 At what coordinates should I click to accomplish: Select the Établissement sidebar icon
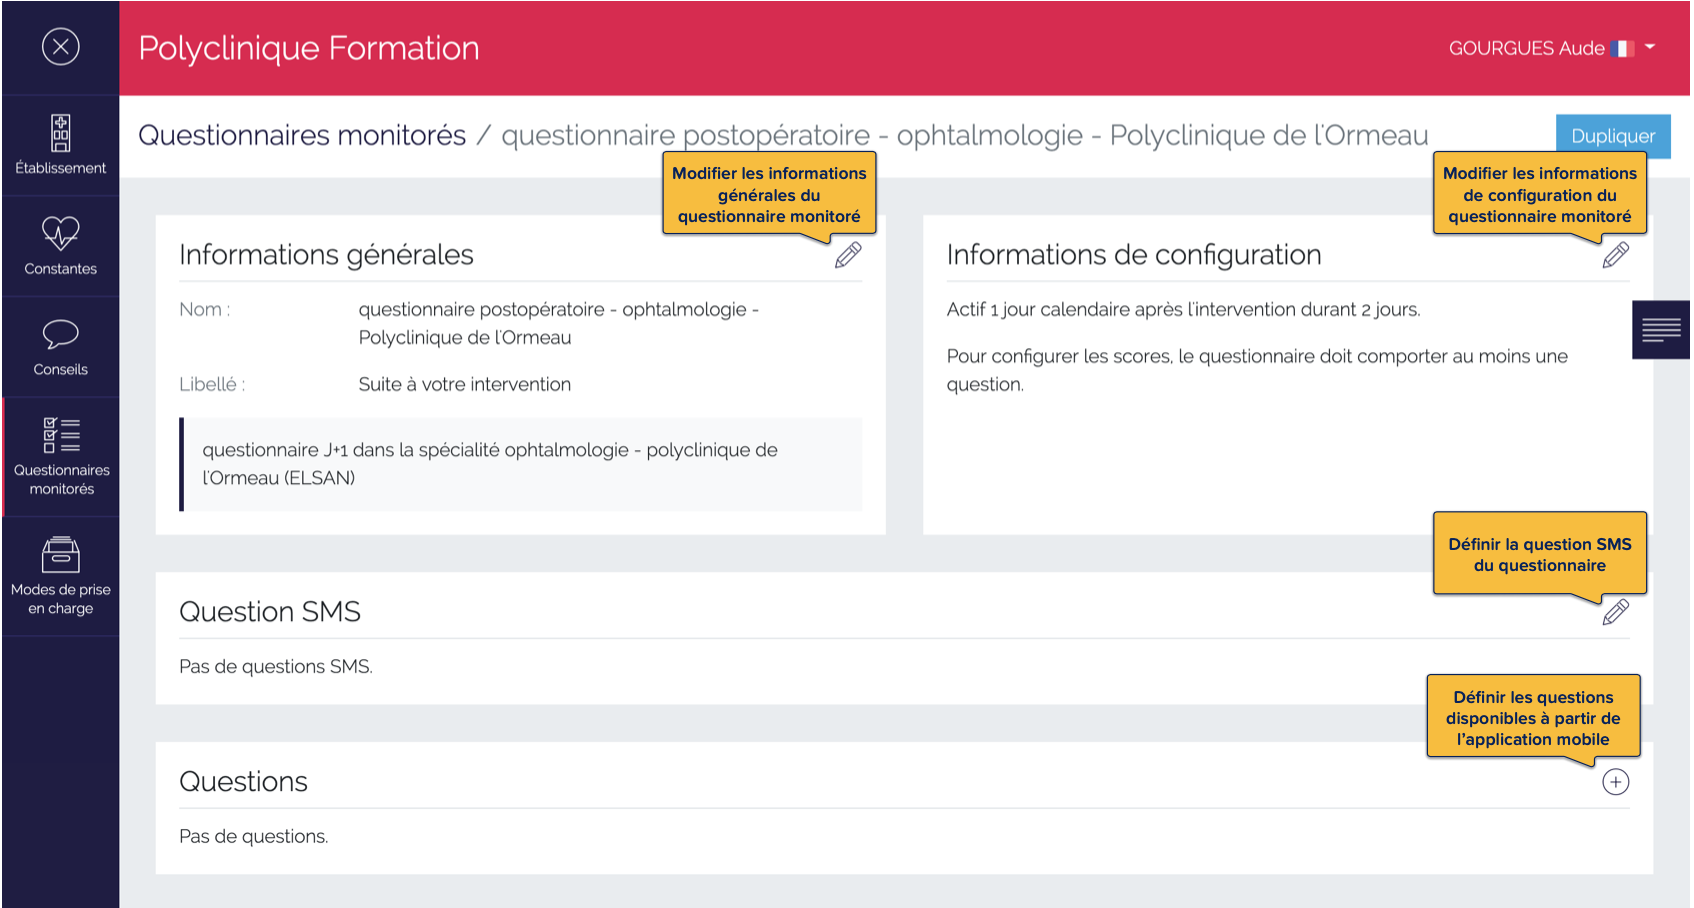pyautogui.click(x=60, y=142)
